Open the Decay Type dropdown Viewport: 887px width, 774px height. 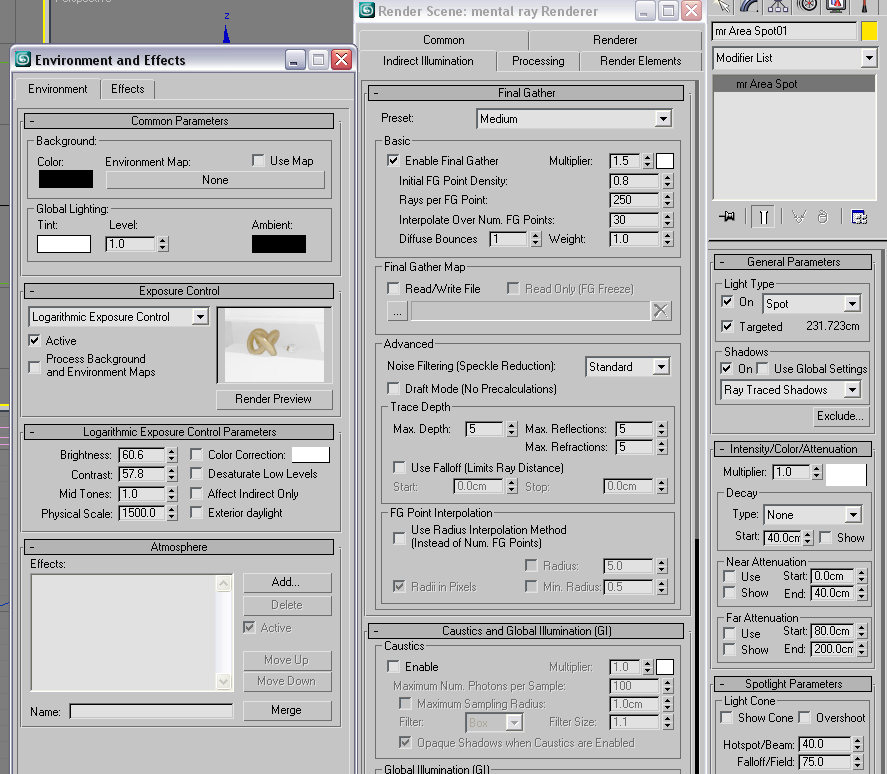tap(812, 515)
